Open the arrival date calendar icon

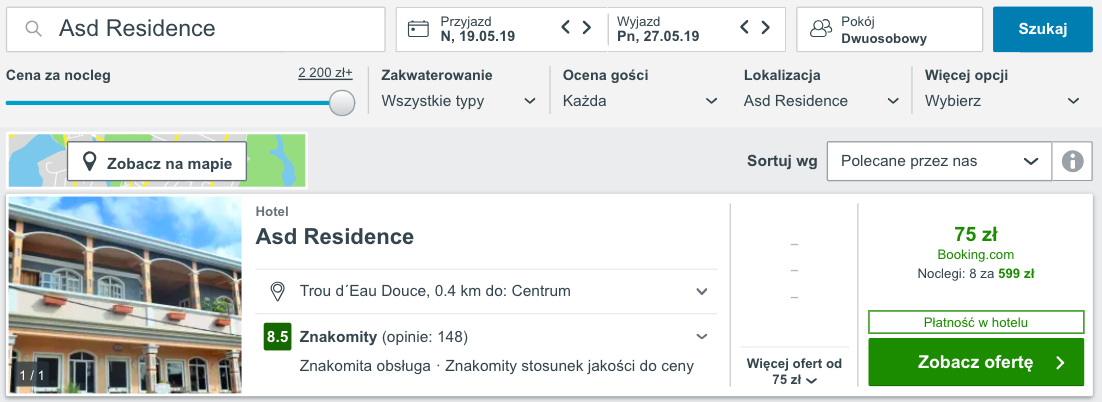[419, 29]
